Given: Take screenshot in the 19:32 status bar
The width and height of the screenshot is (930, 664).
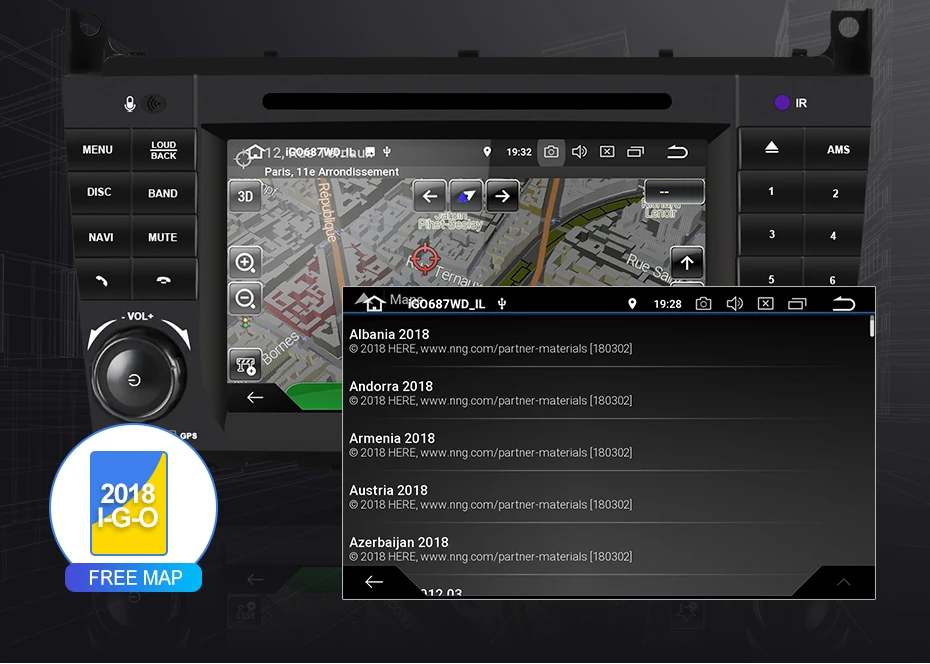Looking at the screenshot, I should click(551, 152).
